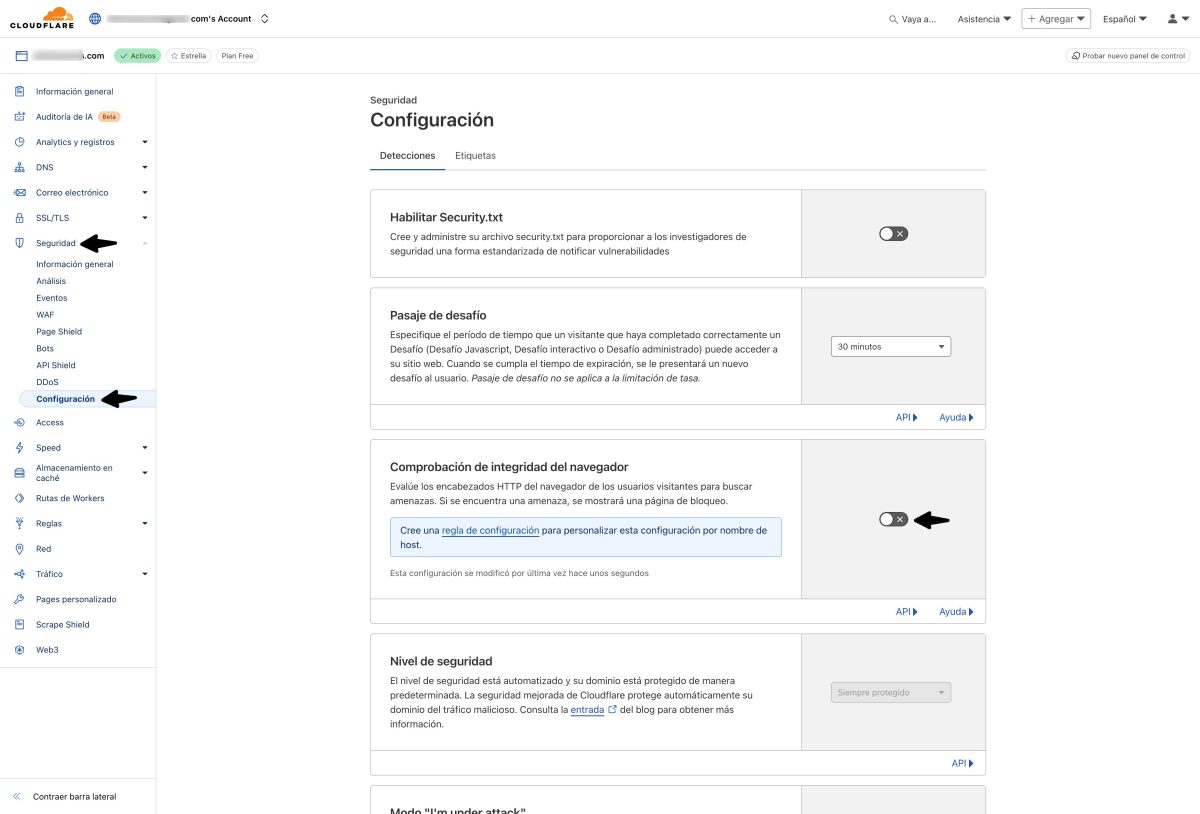Click the Activos status badge
The height and width of the screenshot is (814, 1200).
click(x=137, y=56)
